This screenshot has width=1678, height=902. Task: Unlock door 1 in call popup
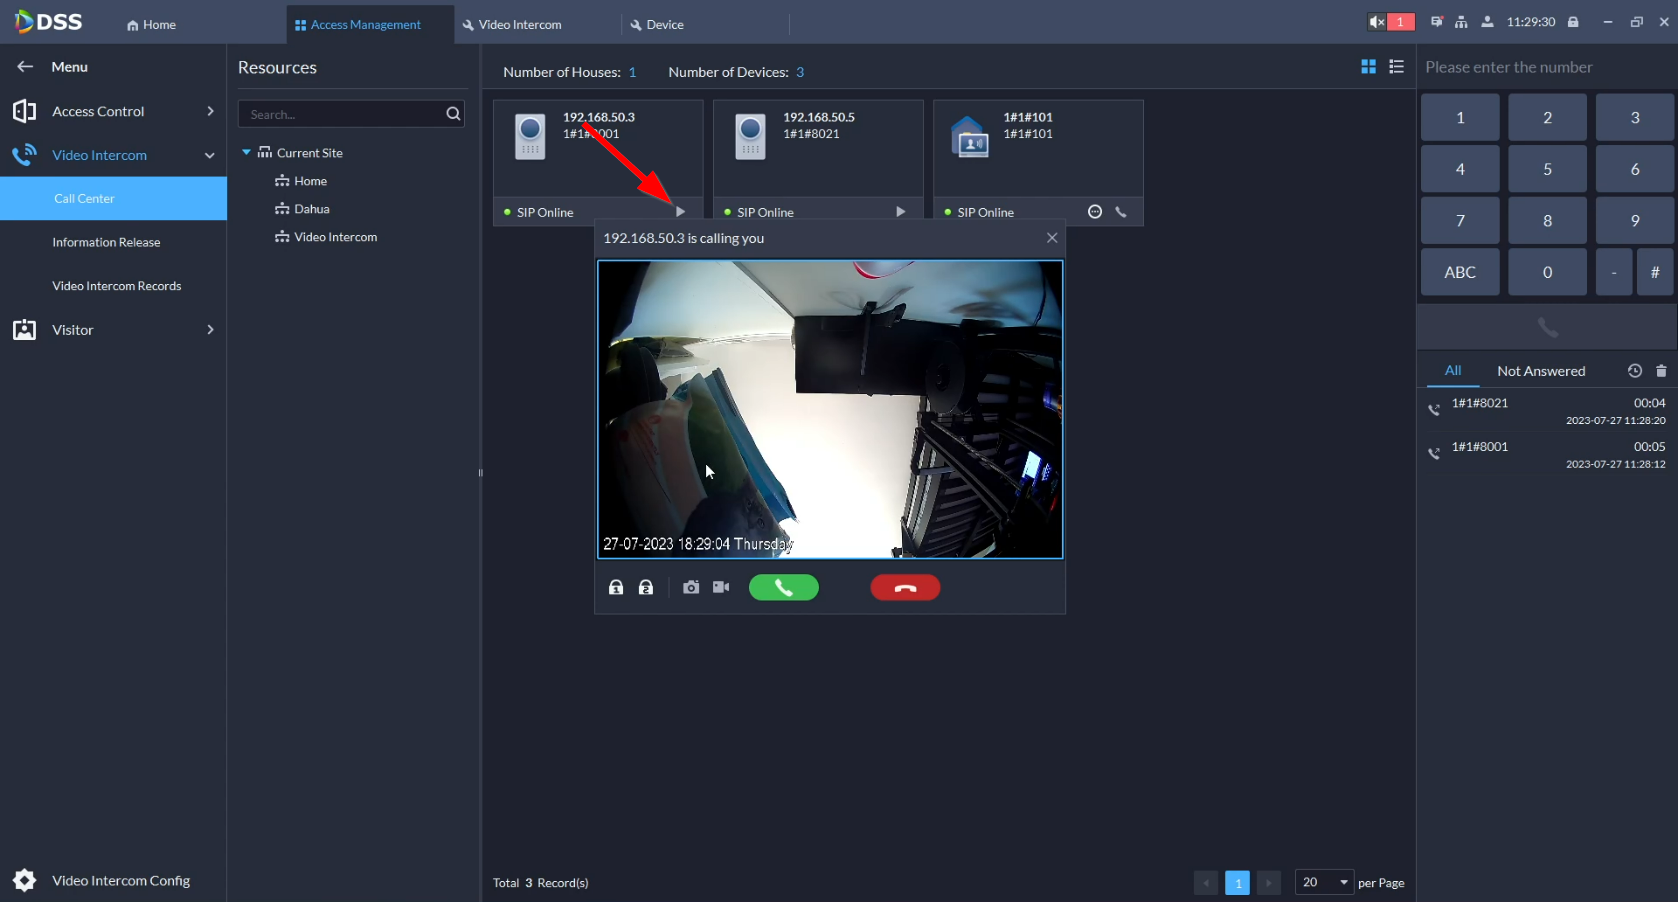616,588
